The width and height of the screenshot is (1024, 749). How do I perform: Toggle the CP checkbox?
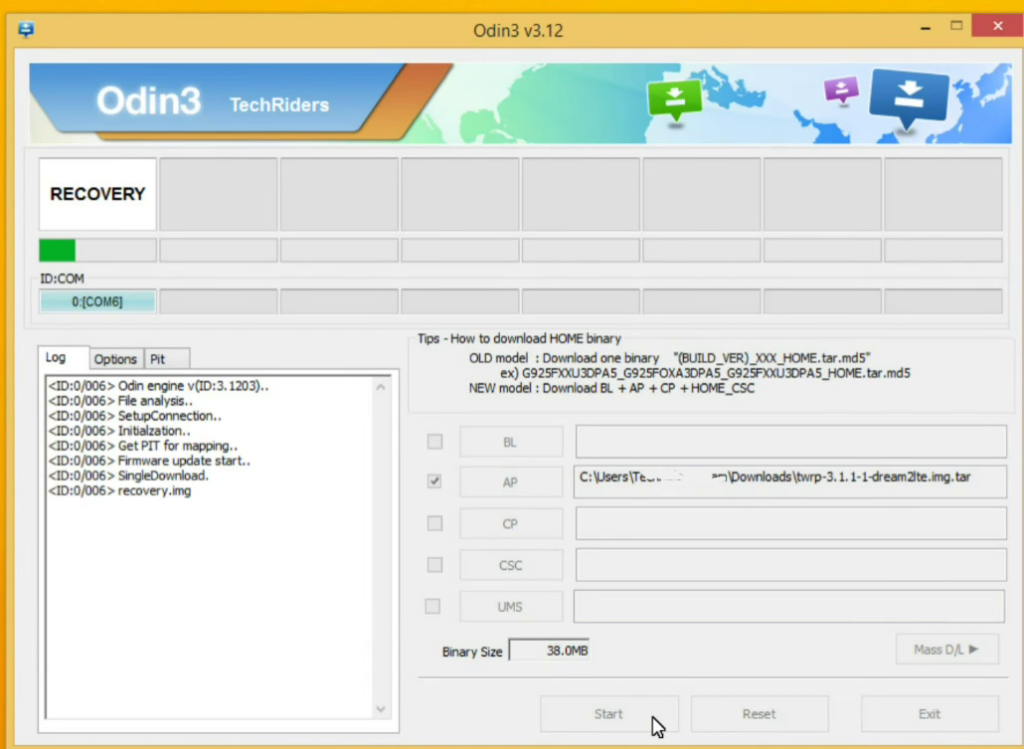pos(434,523)
